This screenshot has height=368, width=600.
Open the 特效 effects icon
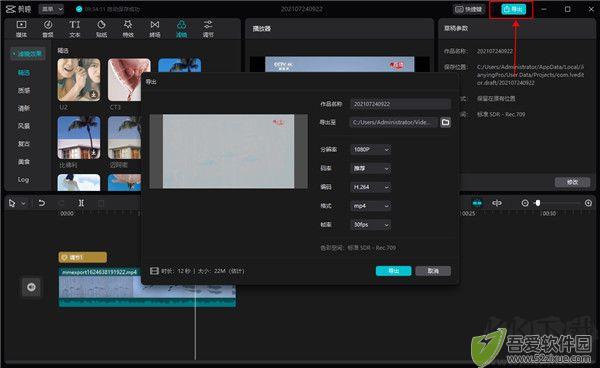128,29
